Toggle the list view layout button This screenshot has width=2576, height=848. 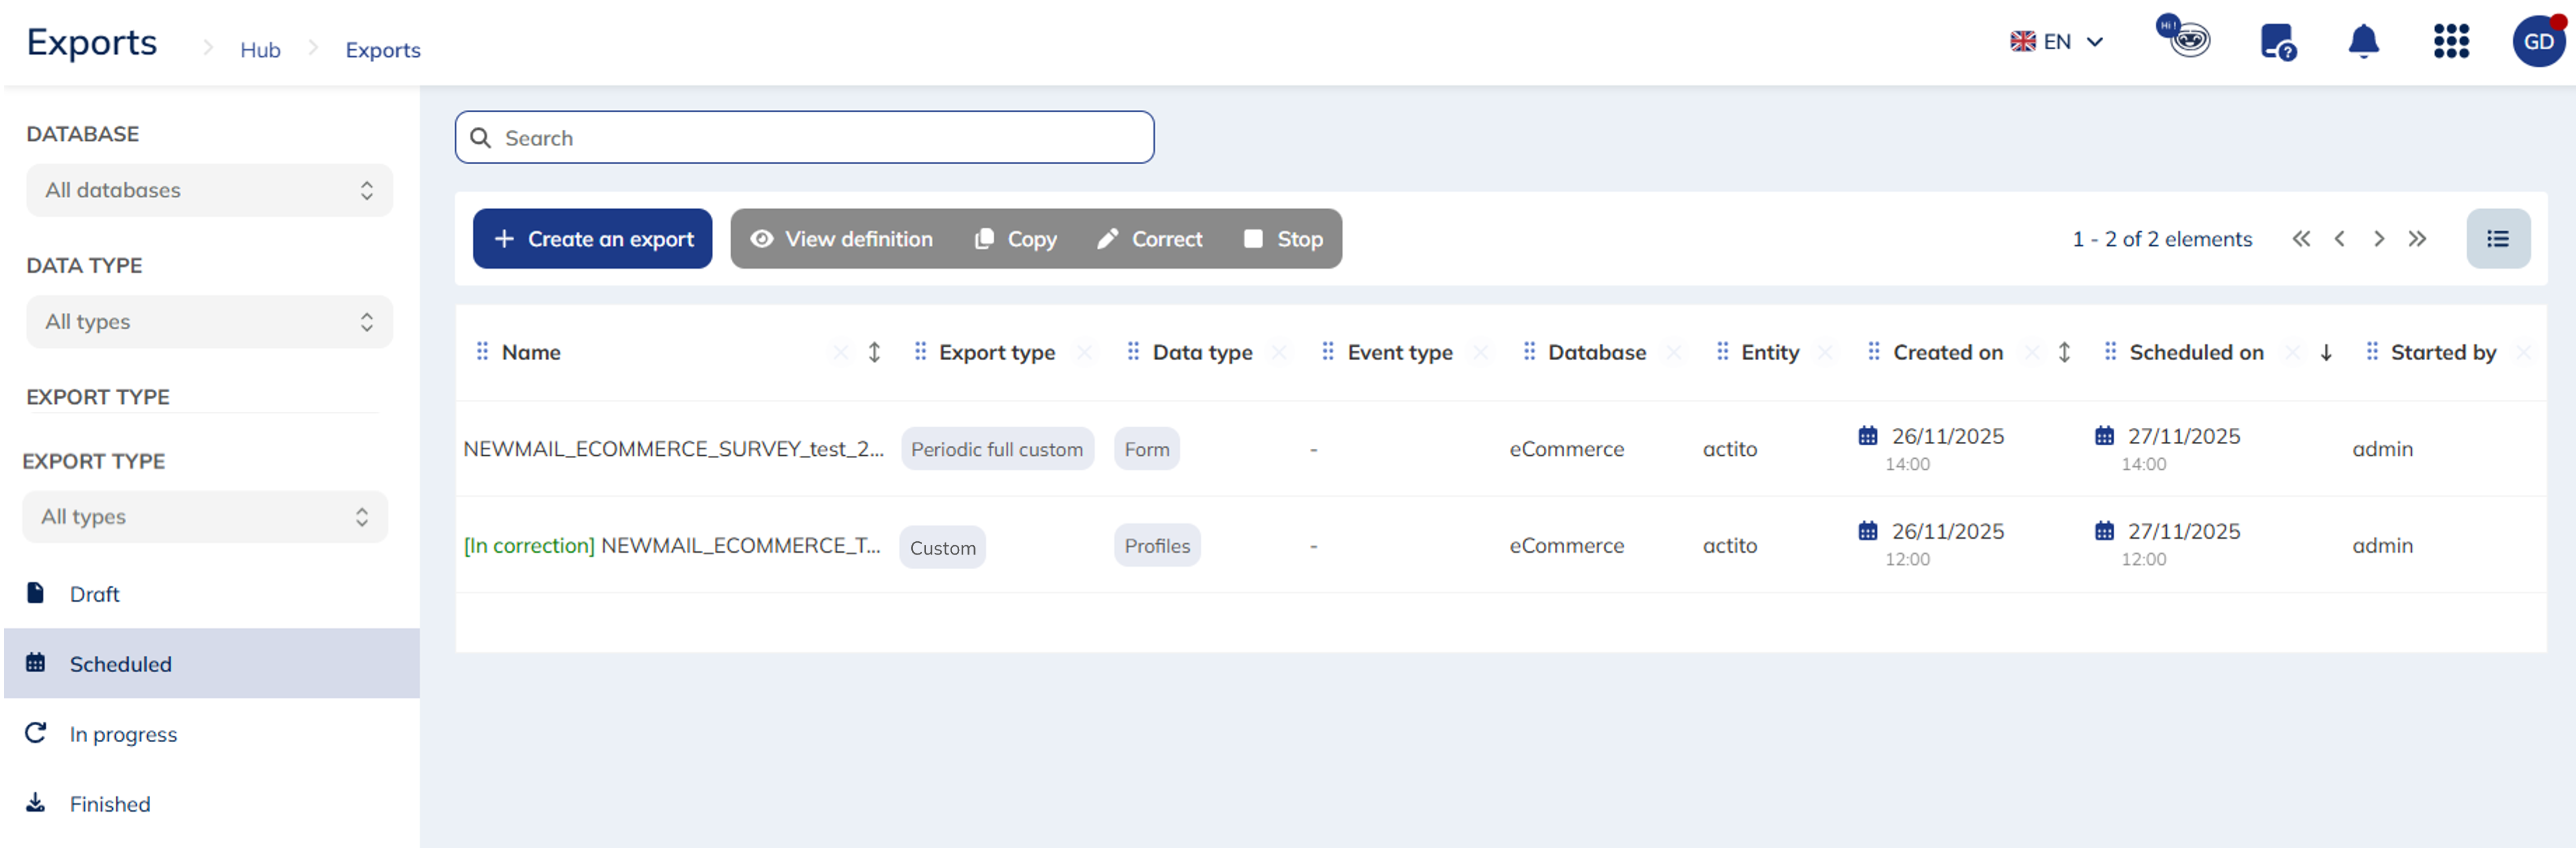(x=2497, y=239)
